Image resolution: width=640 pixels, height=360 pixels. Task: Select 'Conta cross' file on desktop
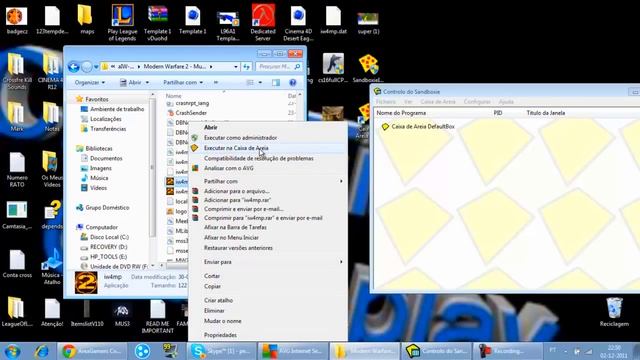(x=17, y=264)
